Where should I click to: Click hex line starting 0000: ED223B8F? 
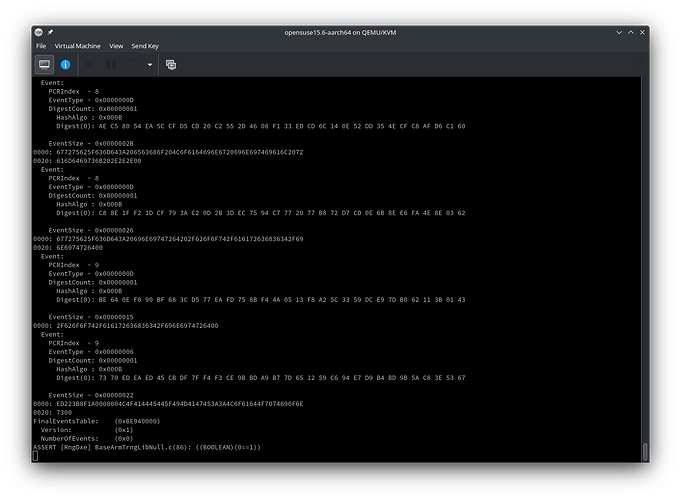click(x=168, y=404)
